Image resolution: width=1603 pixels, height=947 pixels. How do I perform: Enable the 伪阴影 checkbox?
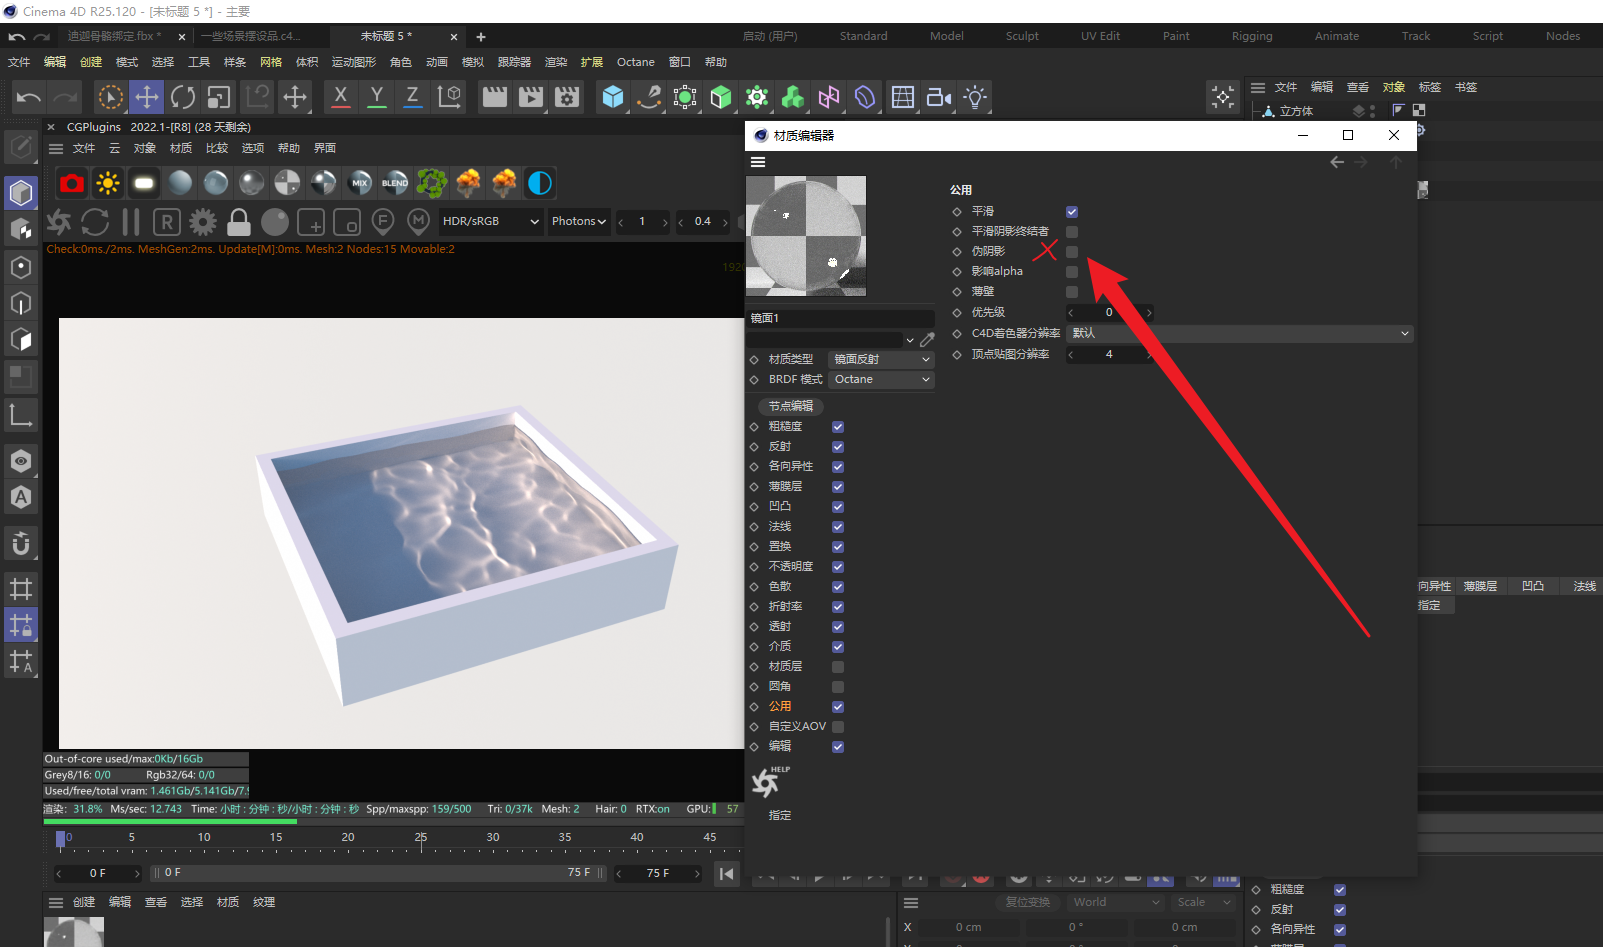point(1072,252)
